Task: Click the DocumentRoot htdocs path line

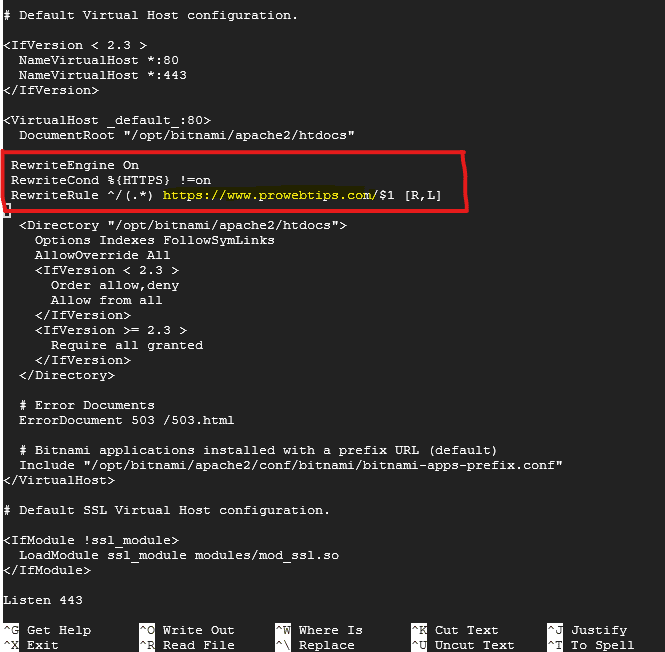Action: [x=187, y=135]
